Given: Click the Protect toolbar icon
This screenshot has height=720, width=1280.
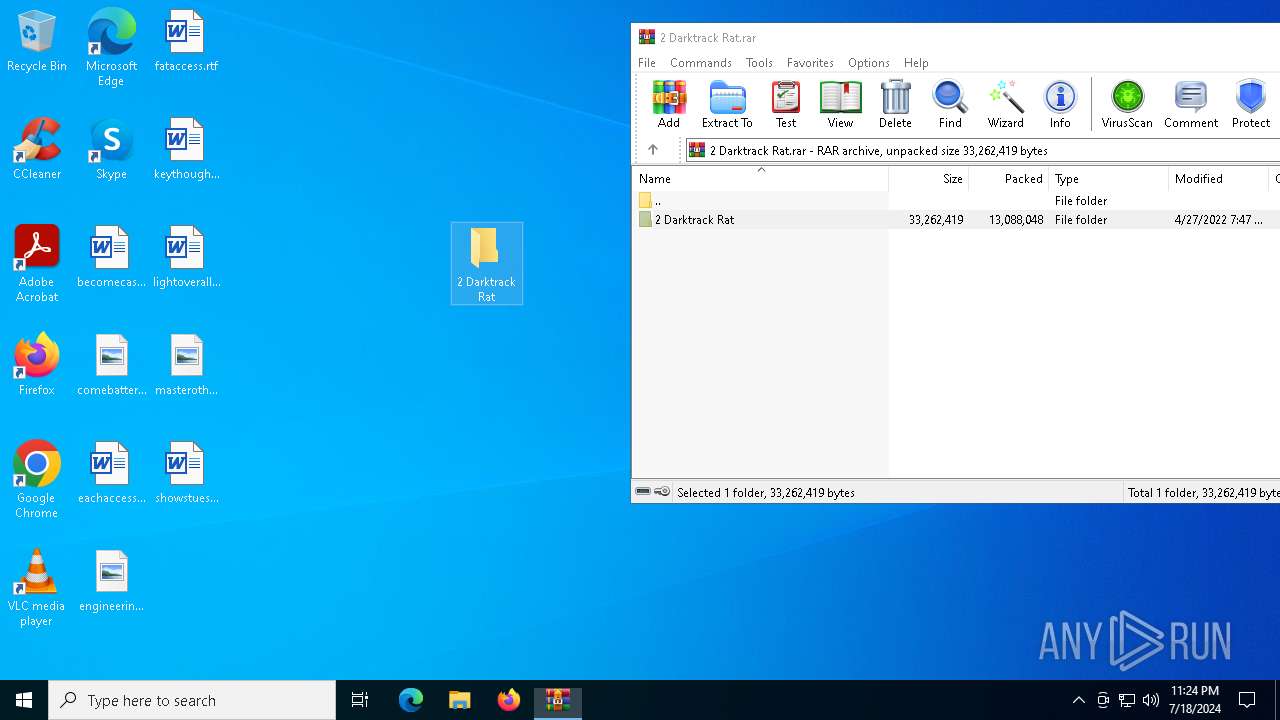Looking at the screenshot, I should (1251, 104).
